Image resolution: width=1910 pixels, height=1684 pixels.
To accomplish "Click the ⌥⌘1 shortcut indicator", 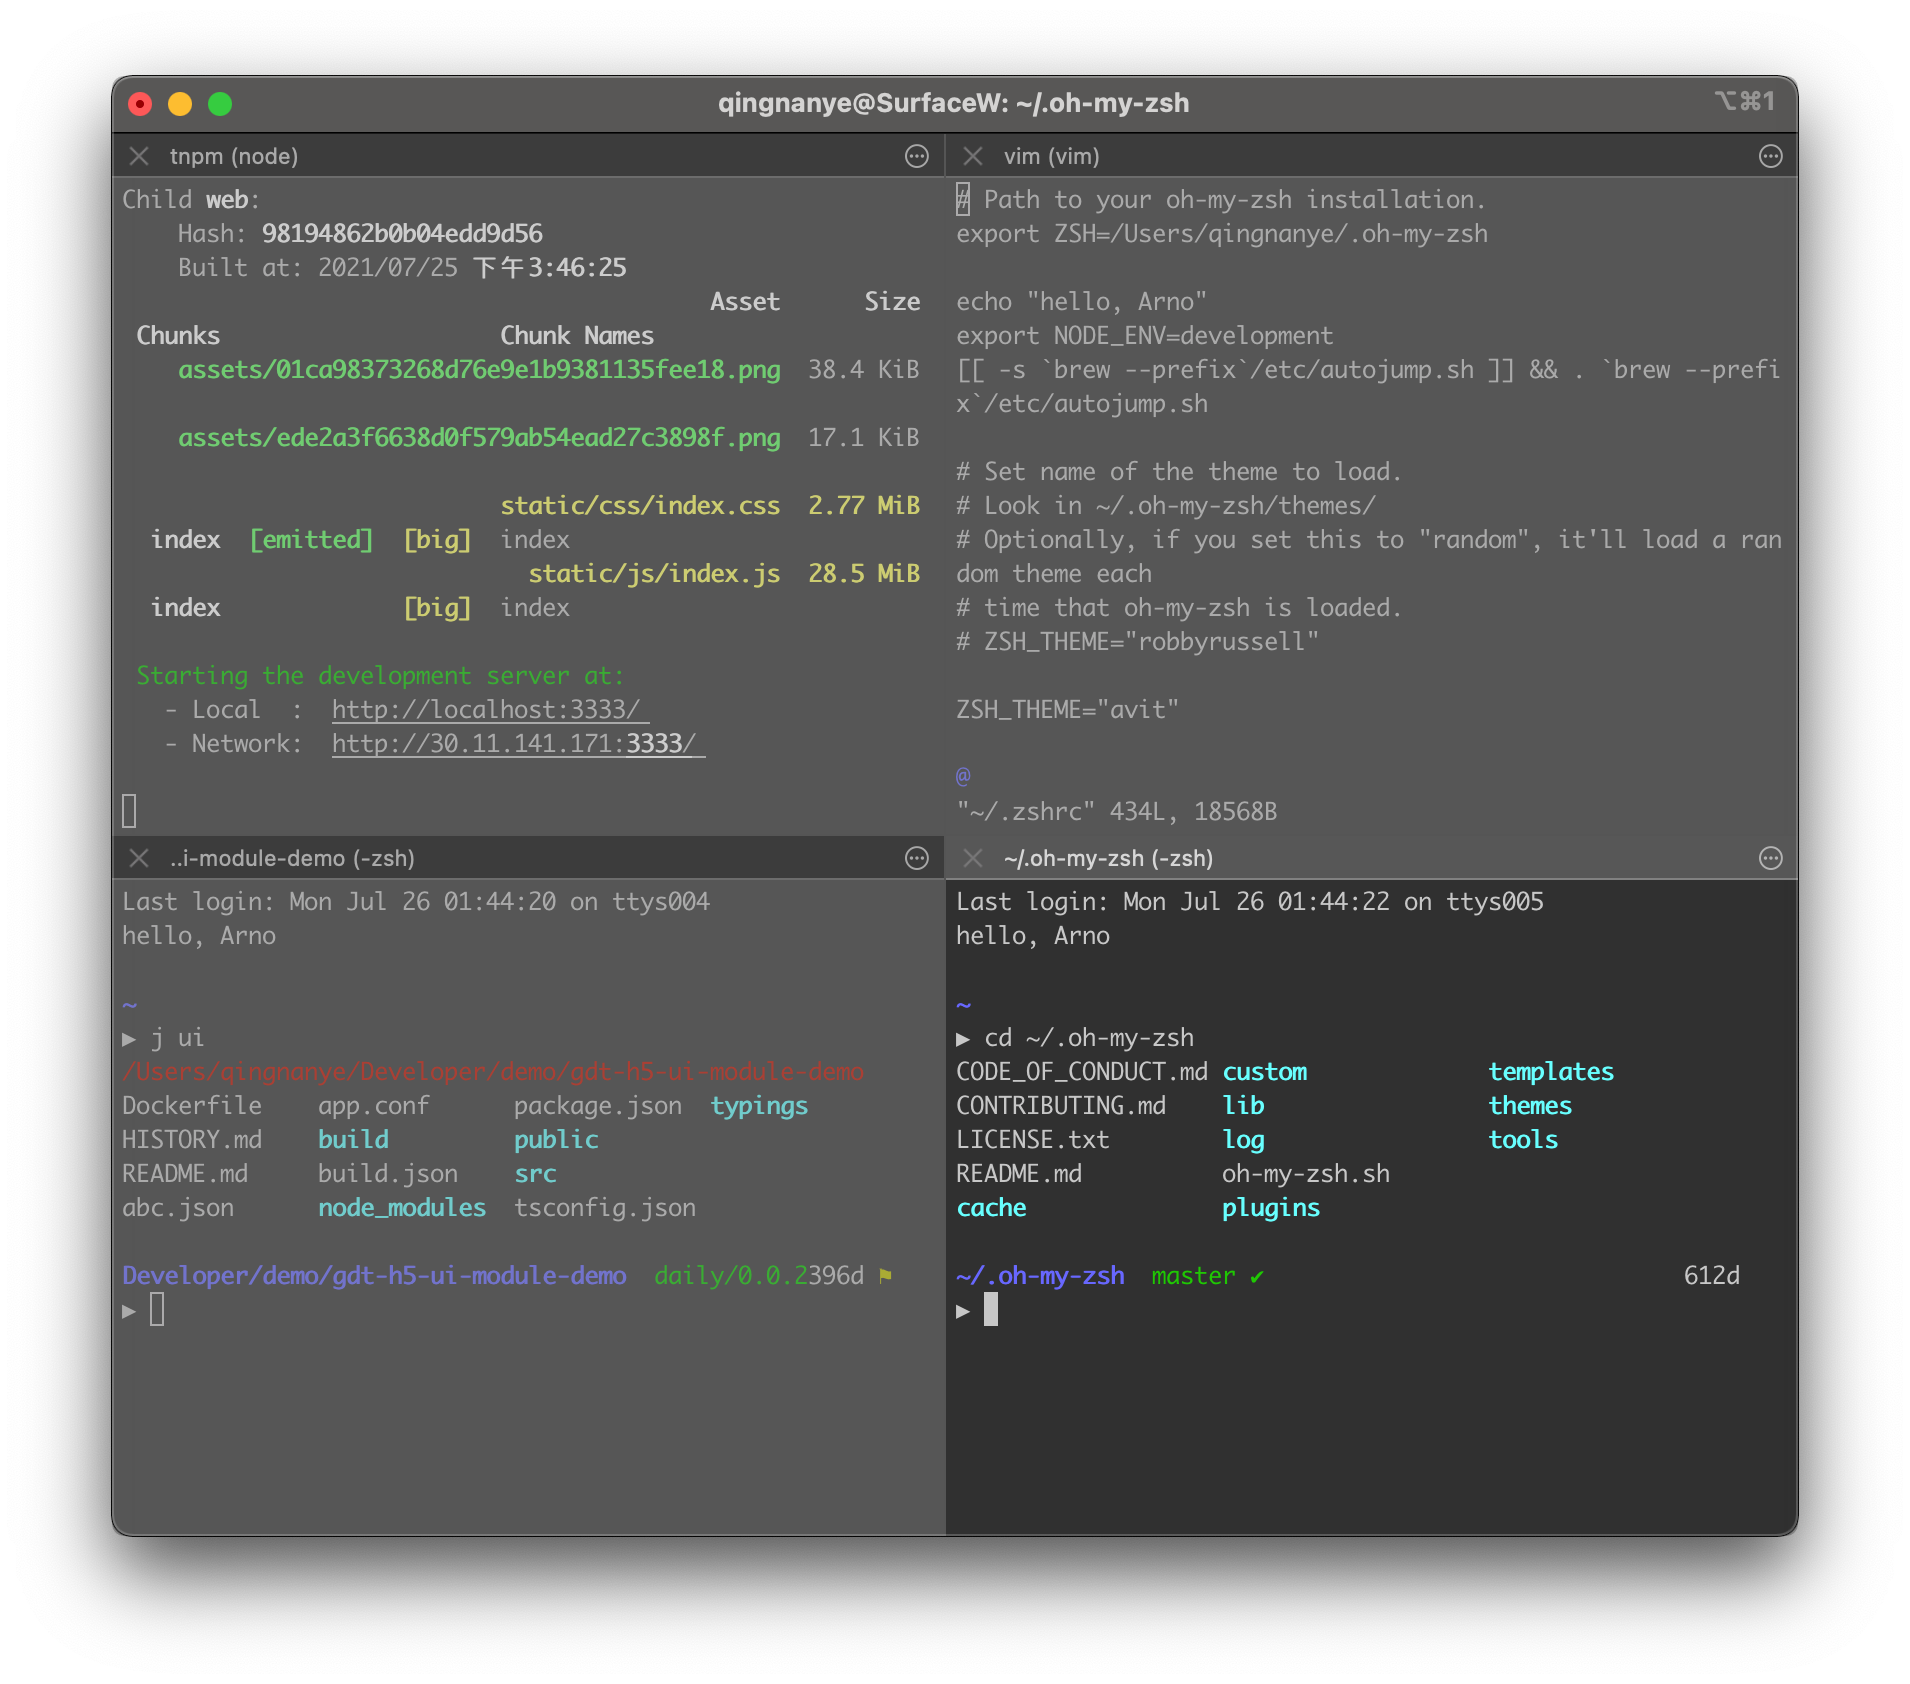I will pyautogui.click(x=1745, y=101).
